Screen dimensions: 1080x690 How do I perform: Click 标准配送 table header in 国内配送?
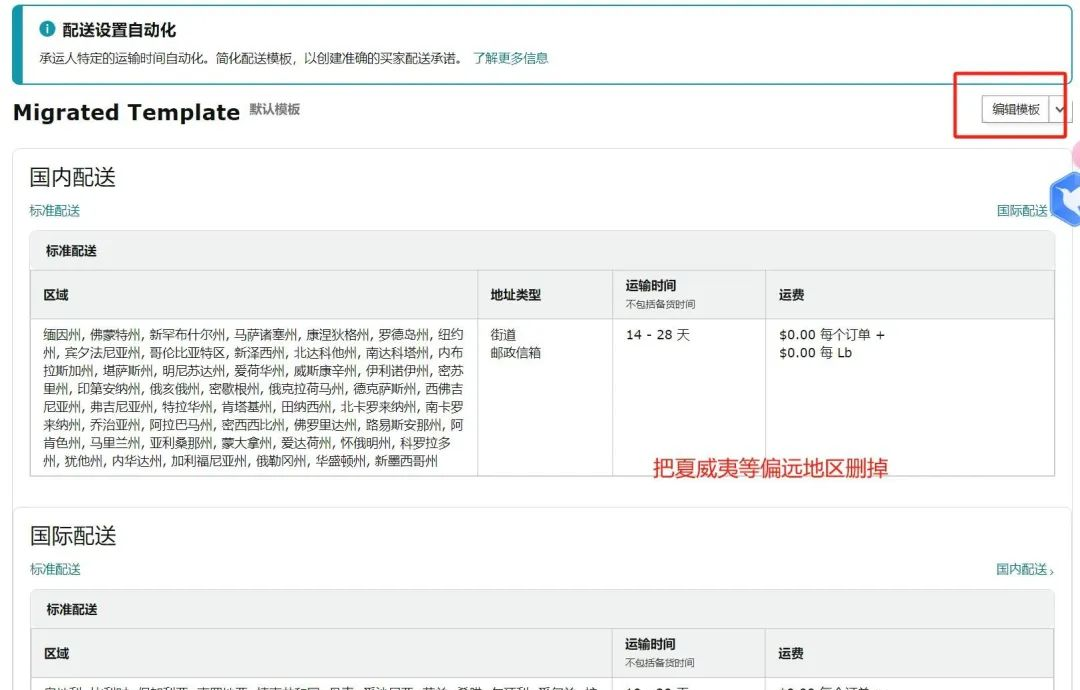71,251
